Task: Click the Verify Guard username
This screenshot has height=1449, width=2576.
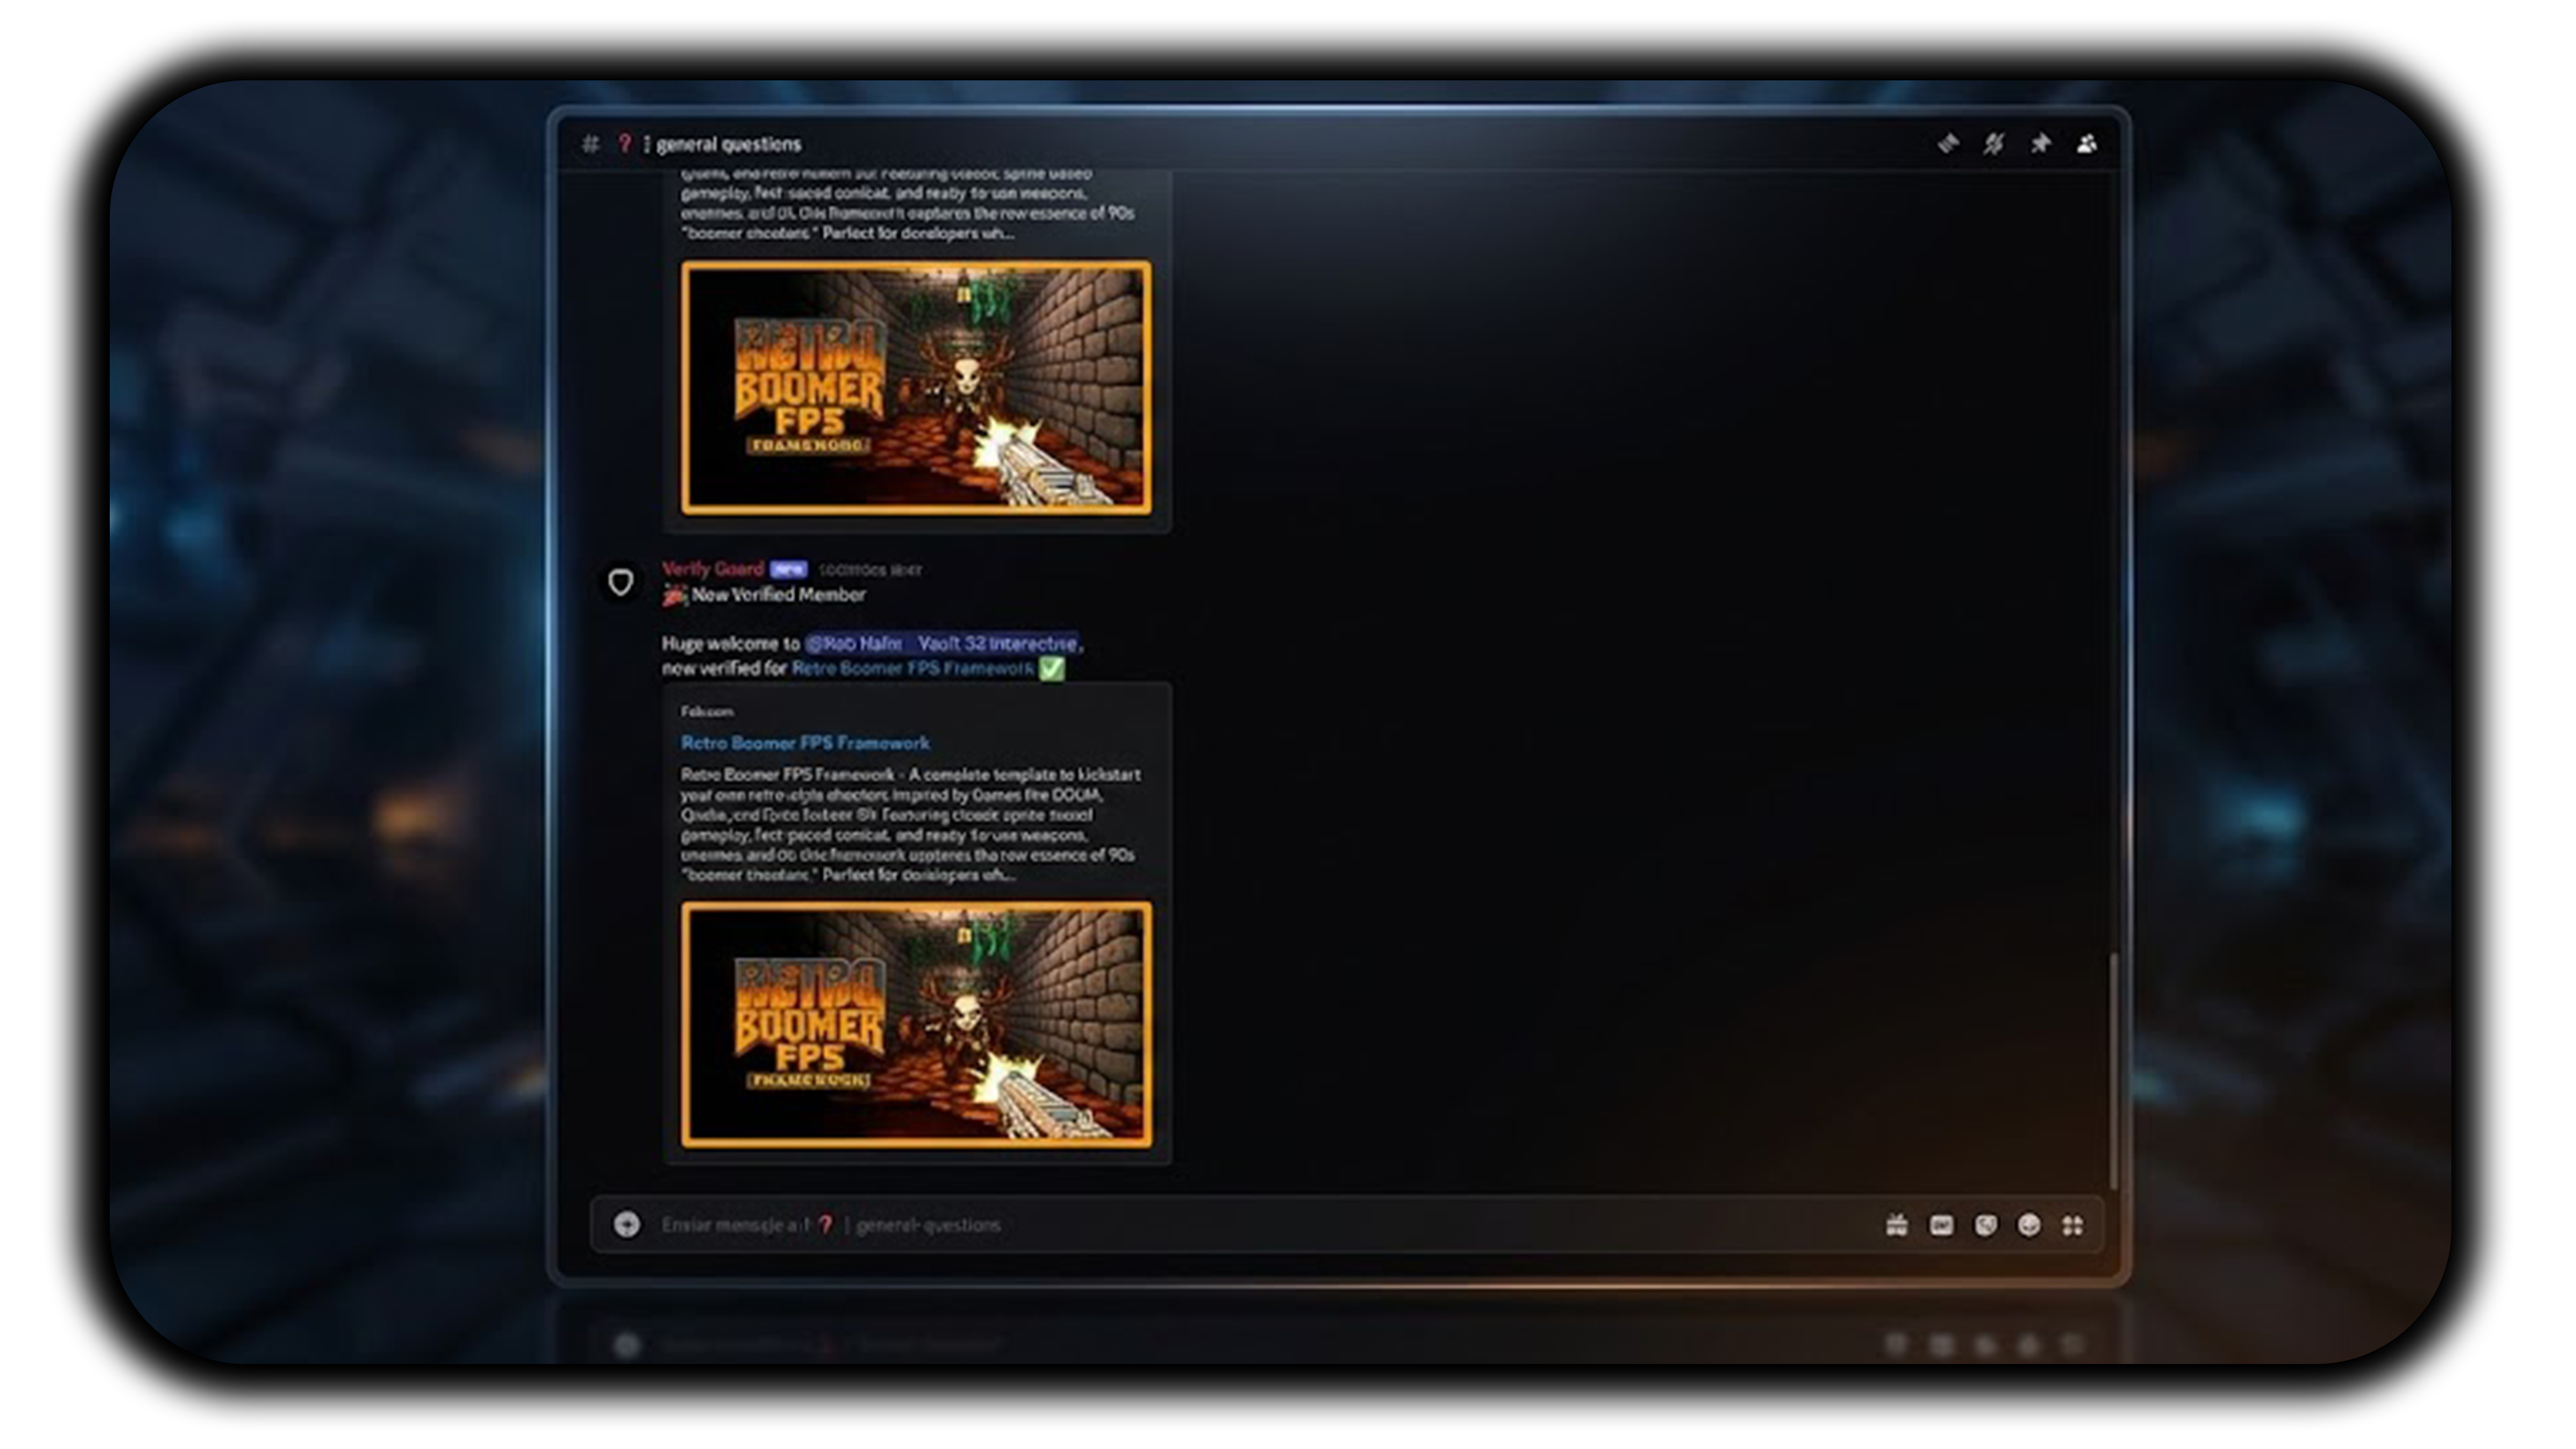Action: [x=712, y=569]
